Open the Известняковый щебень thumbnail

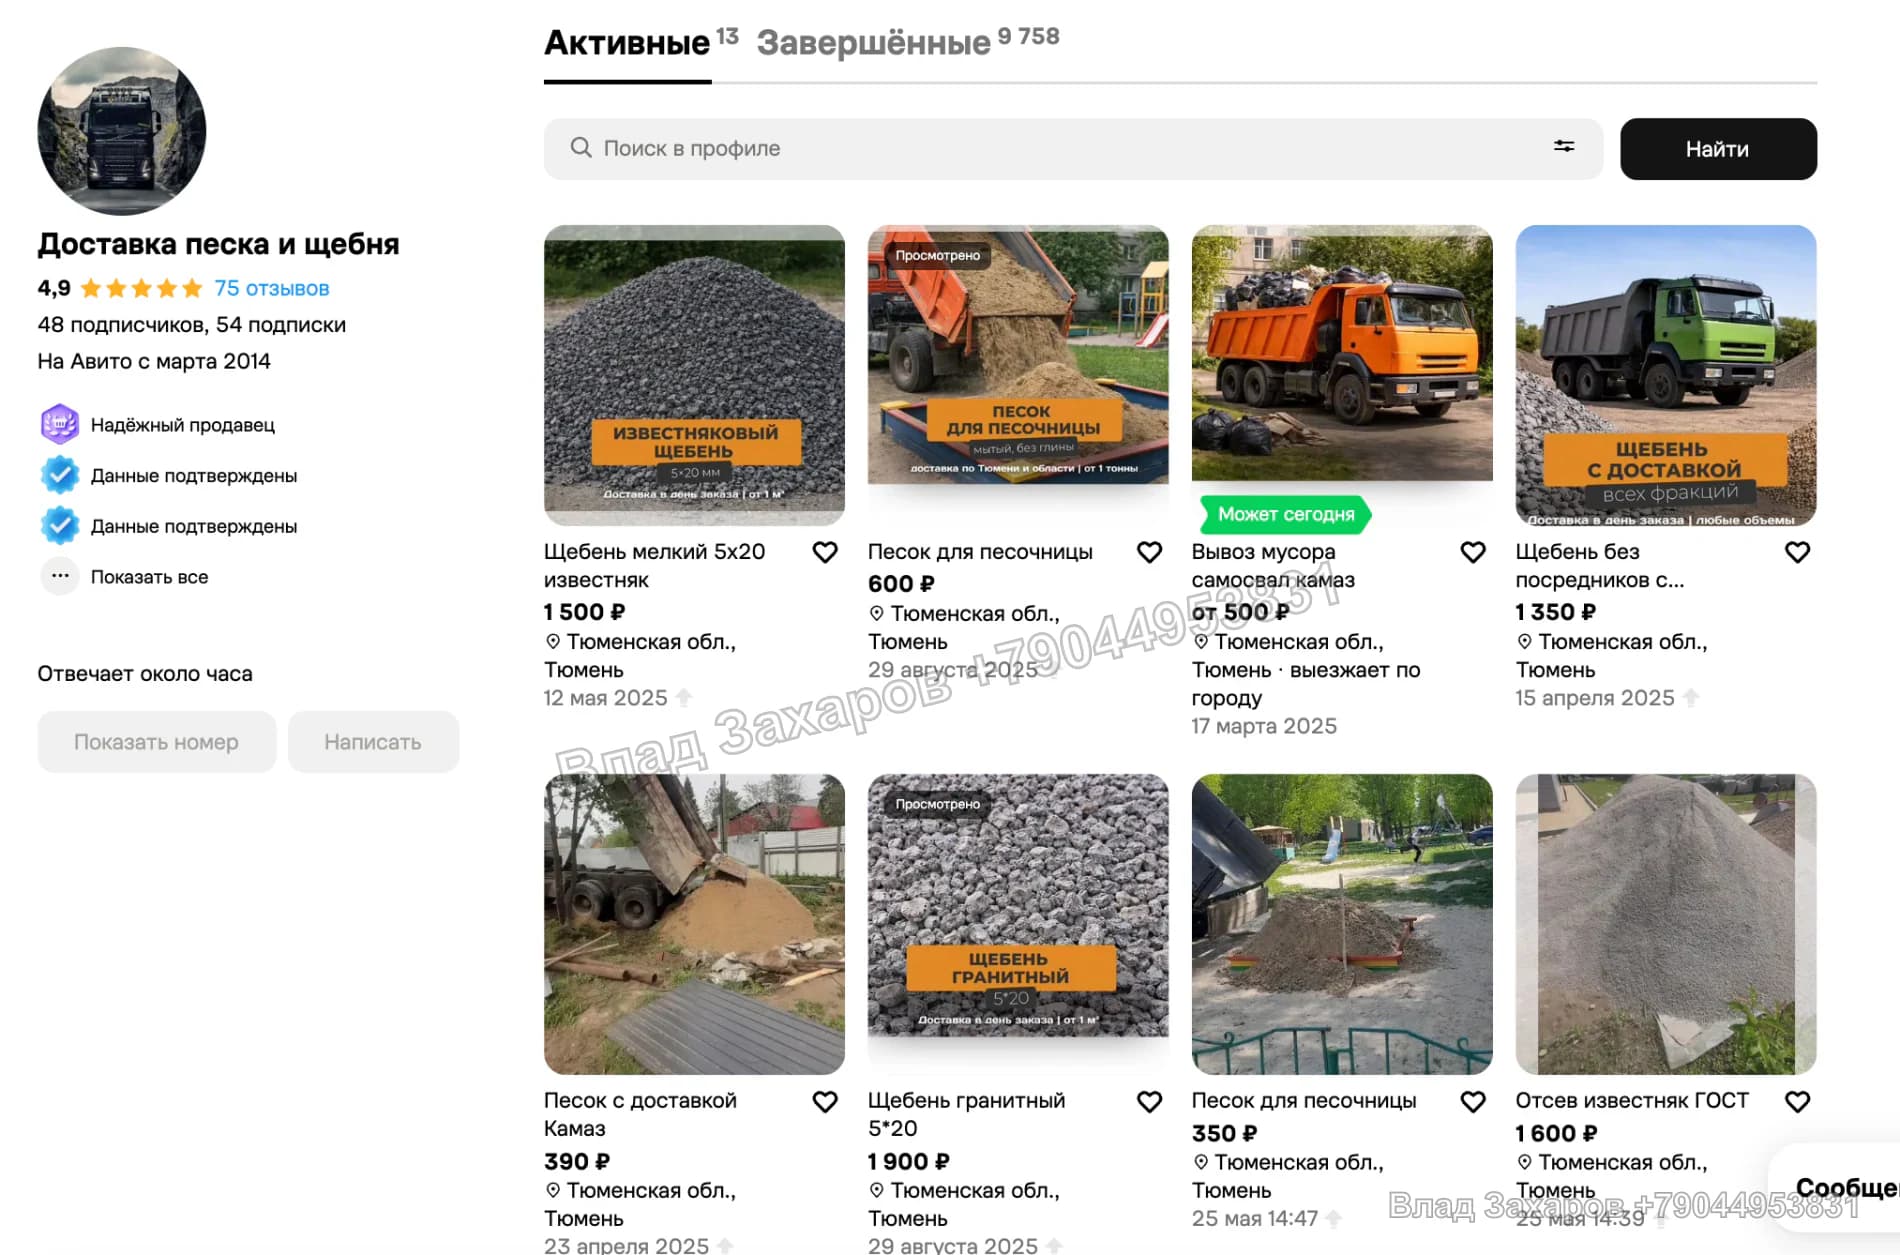click(694, 375)
